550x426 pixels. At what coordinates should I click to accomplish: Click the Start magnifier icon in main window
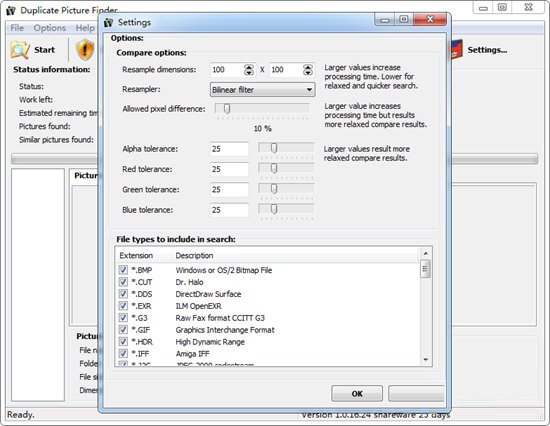[20, 50]
